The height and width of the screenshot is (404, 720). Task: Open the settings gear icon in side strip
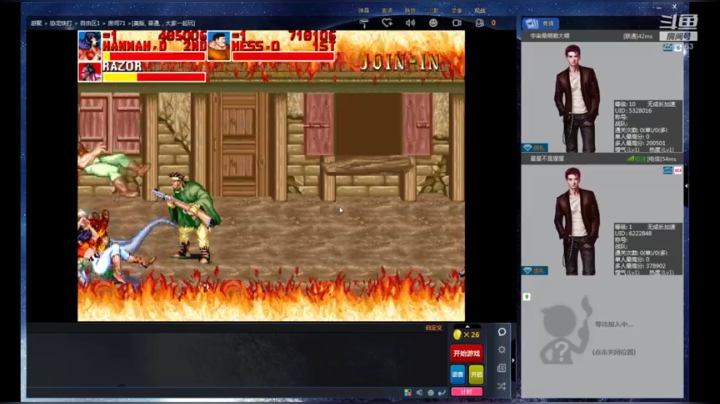coord(502,350)
